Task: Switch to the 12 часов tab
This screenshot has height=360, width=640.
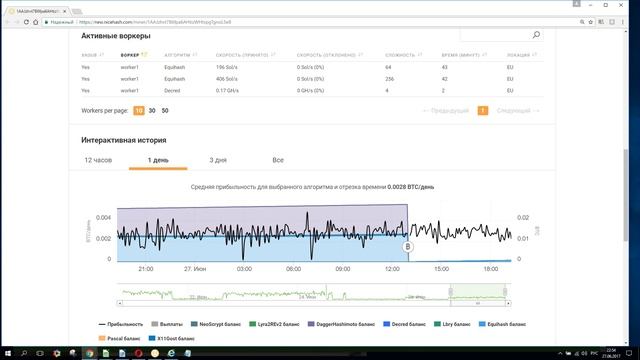Action: pyautogui.click(x=98, y=160)
